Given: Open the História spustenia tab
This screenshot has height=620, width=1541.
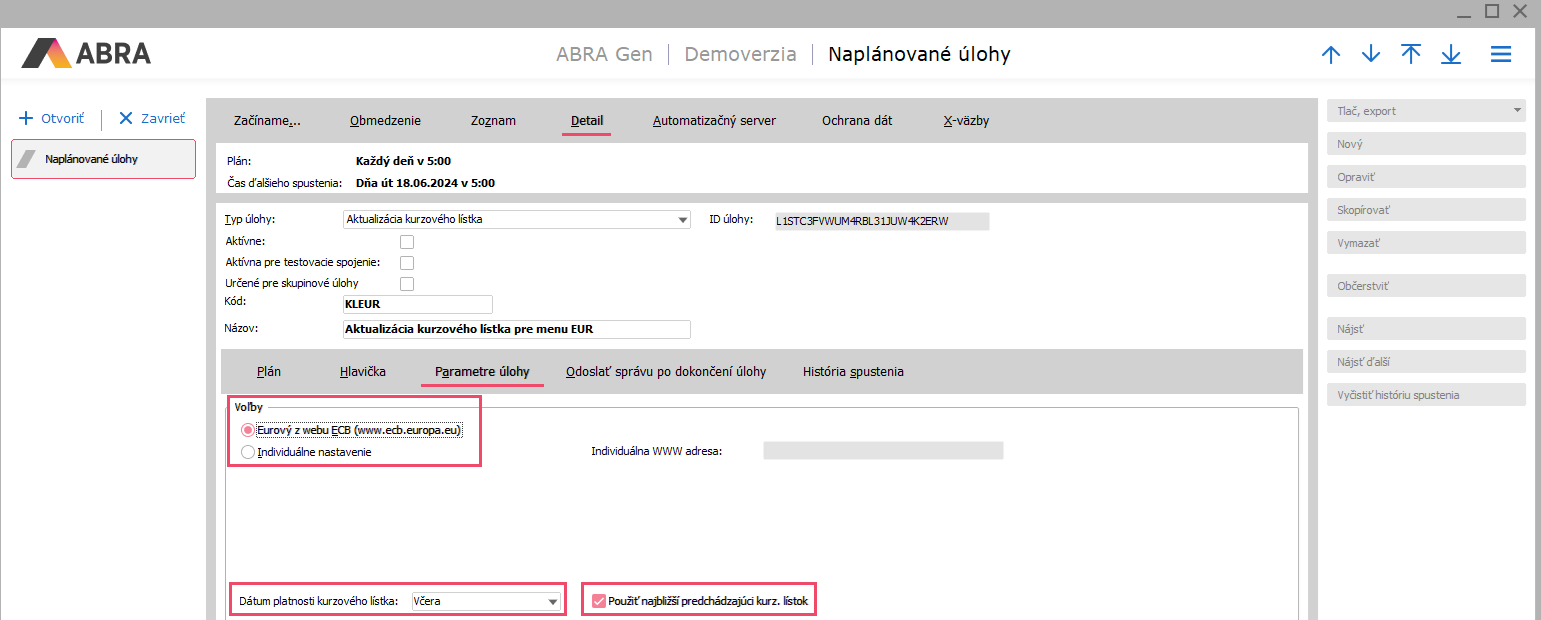Looking at the screenshot, I should 853,372.
